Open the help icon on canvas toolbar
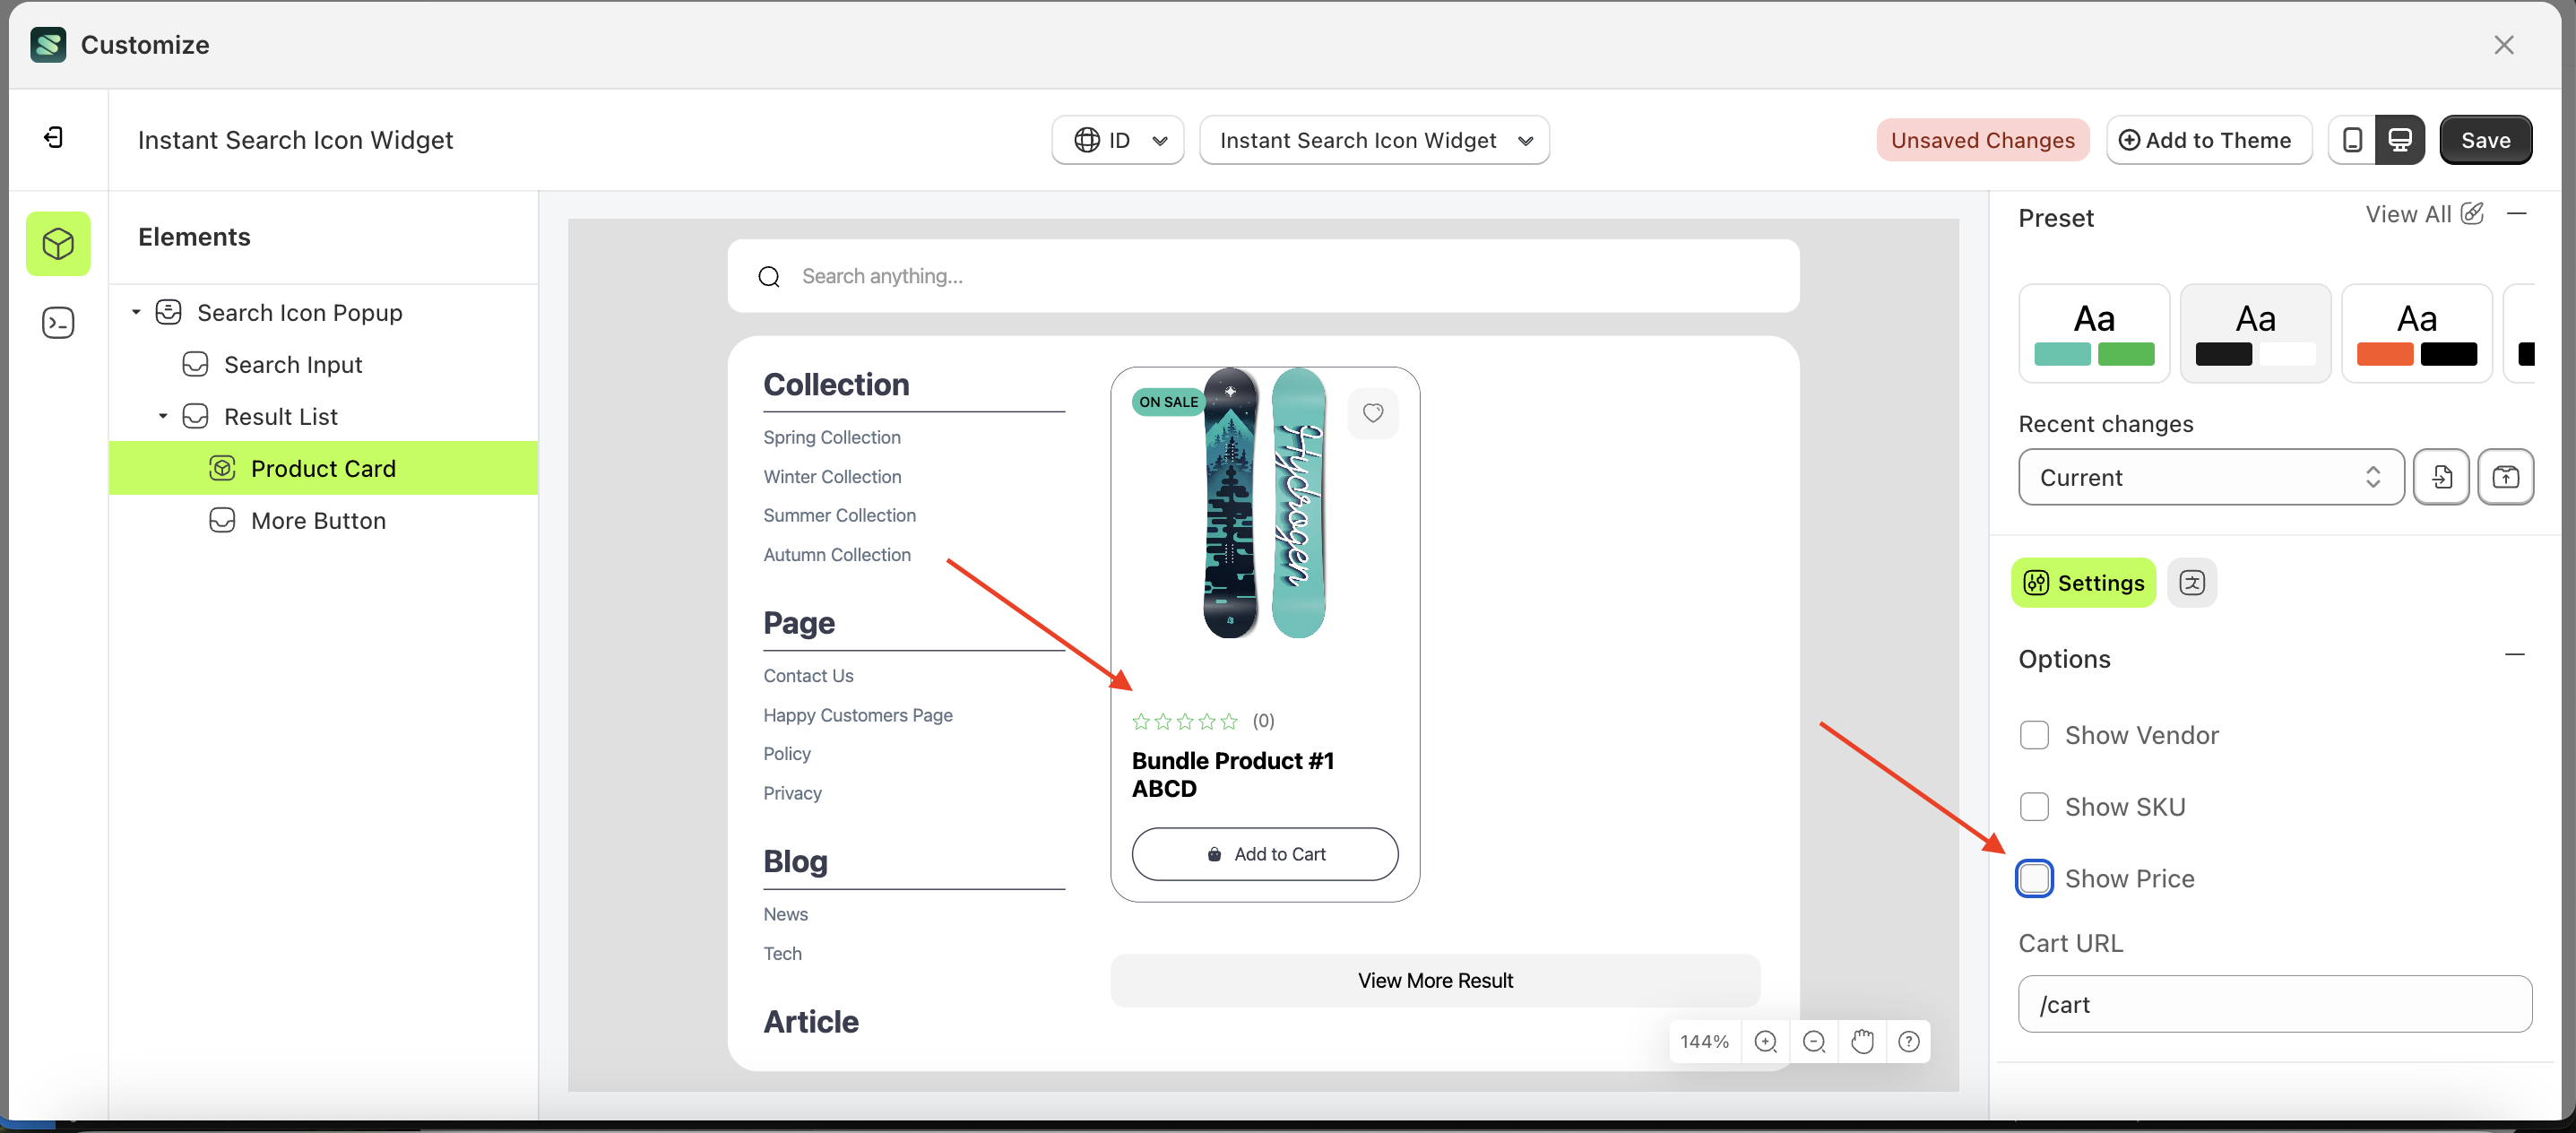 pos(1908,1041)
